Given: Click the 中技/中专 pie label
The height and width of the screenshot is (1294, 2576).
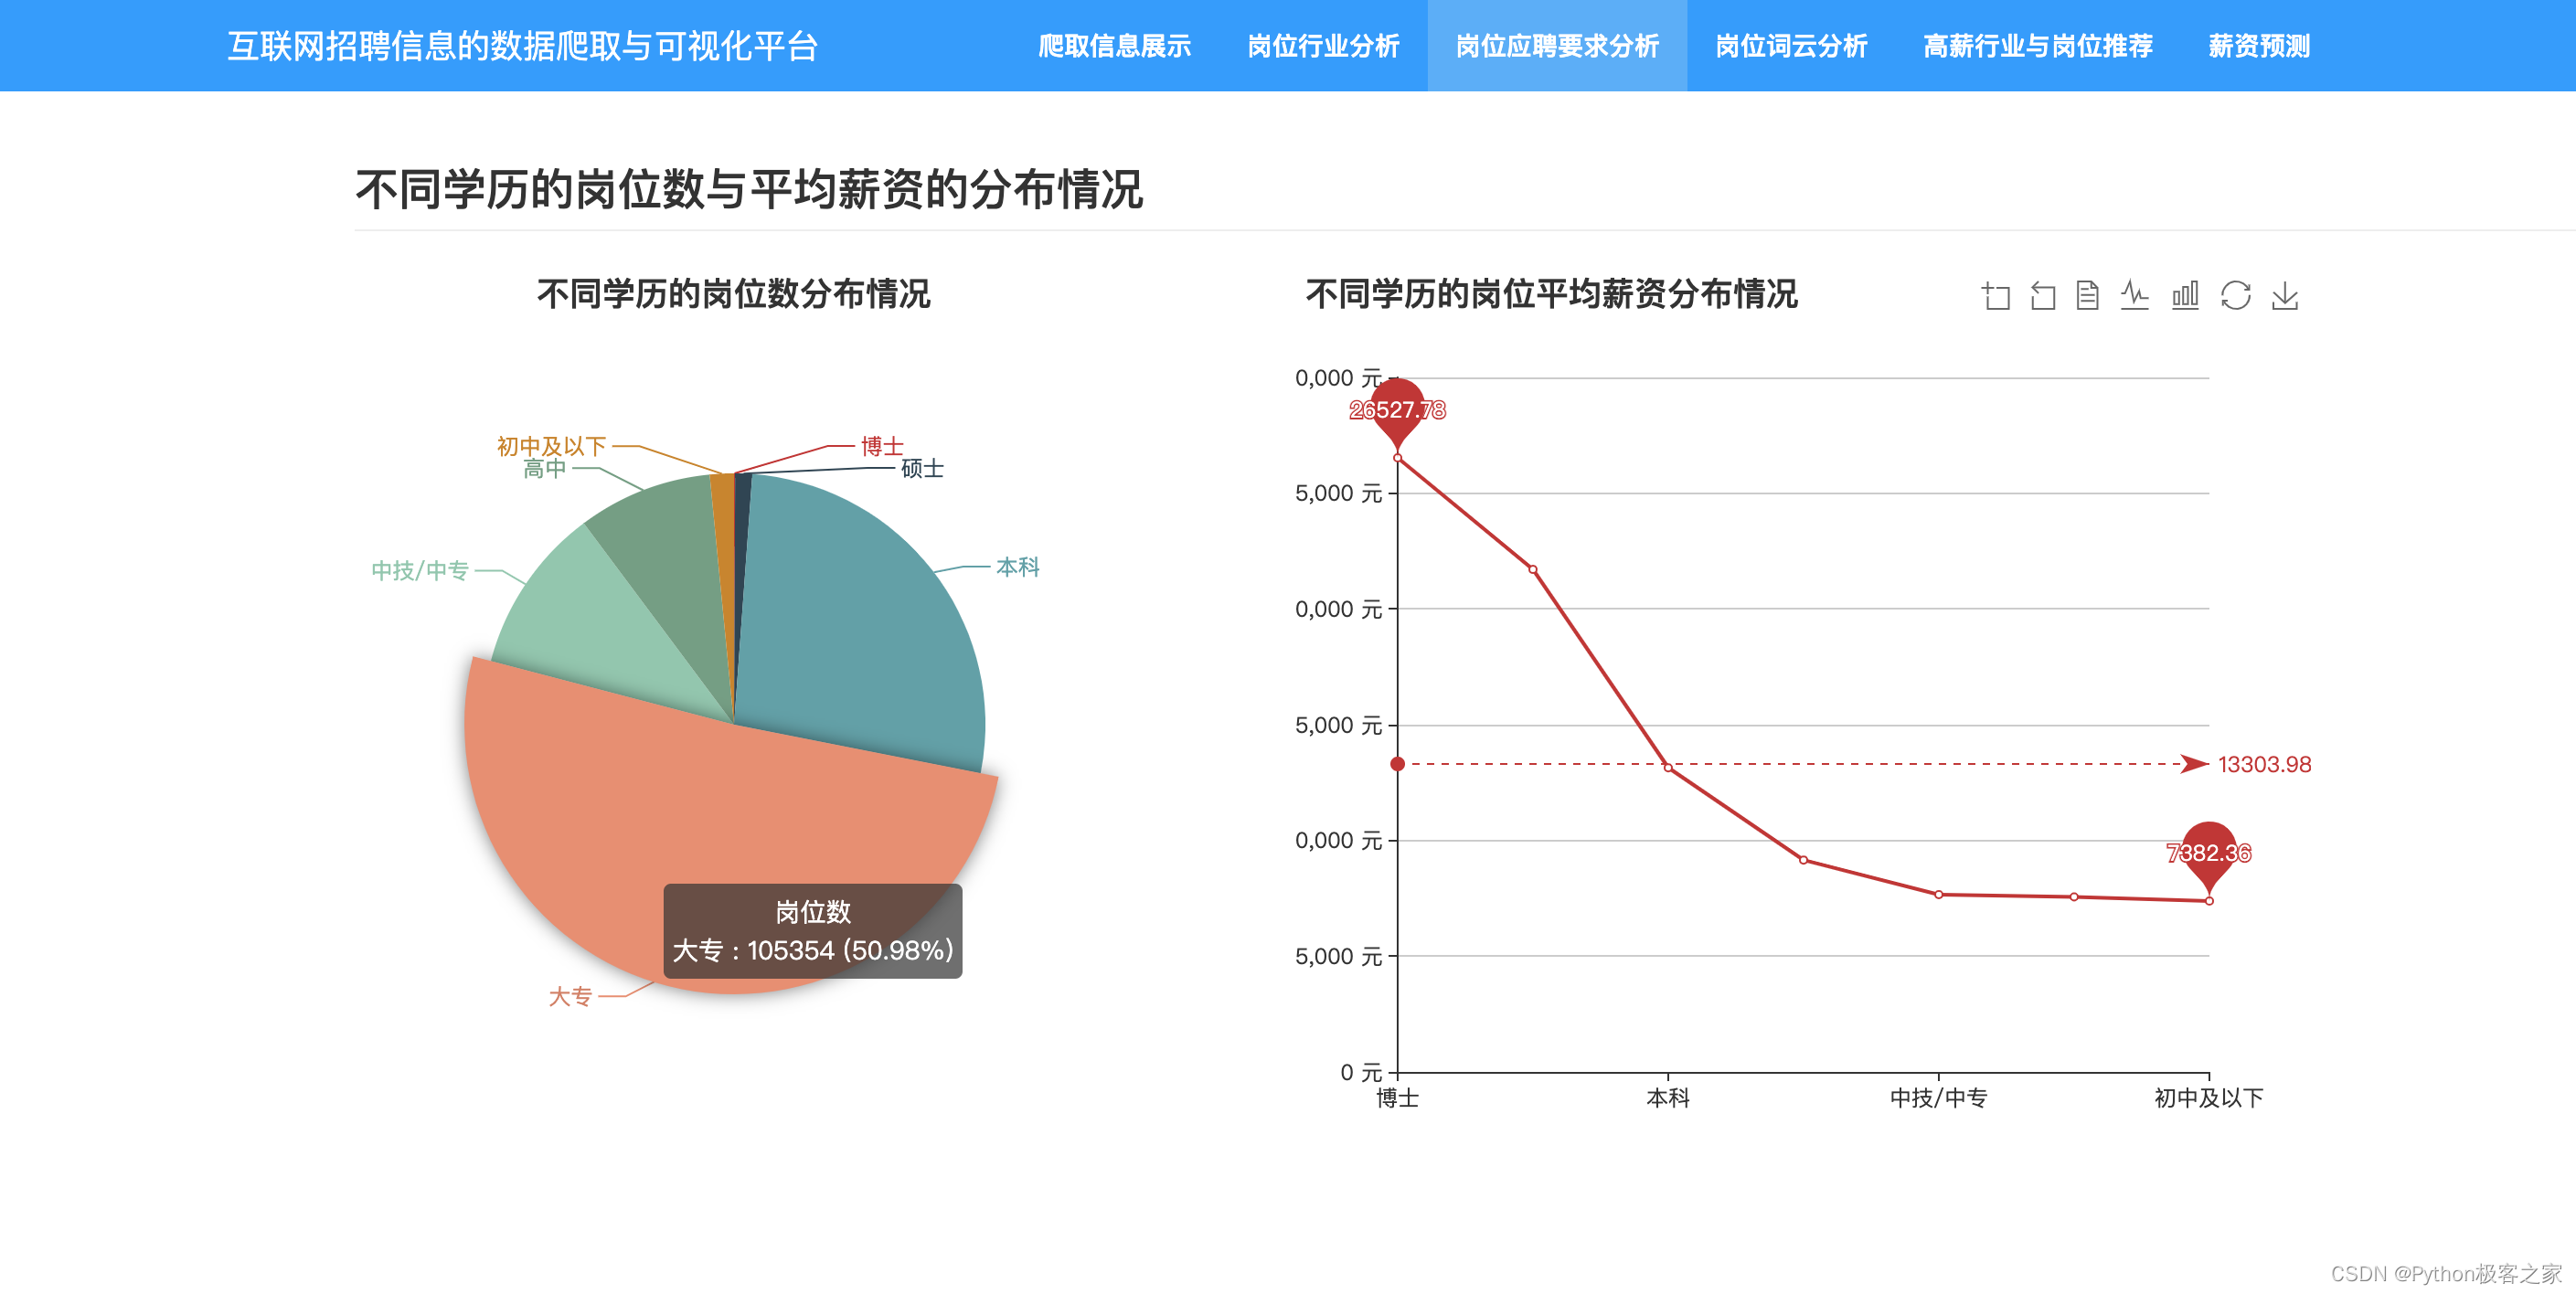Looking at the screenshot, I should pyautogui.click(x=420, y=571).
